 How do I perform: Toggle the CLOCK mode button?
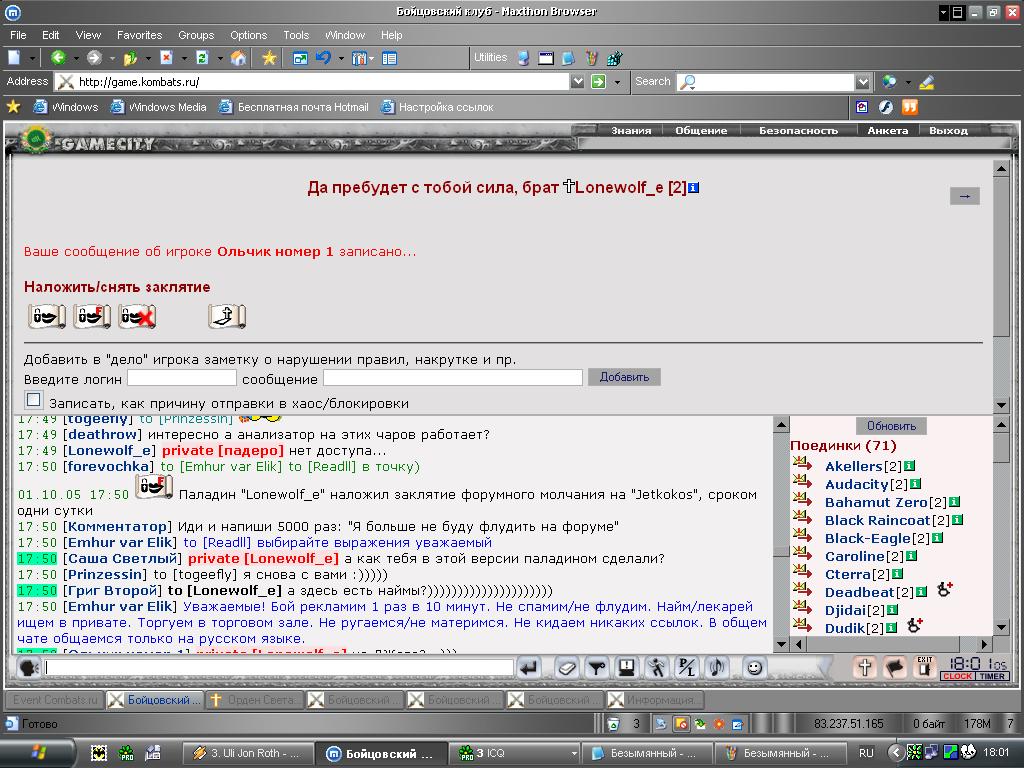click(x=957, y=676)
